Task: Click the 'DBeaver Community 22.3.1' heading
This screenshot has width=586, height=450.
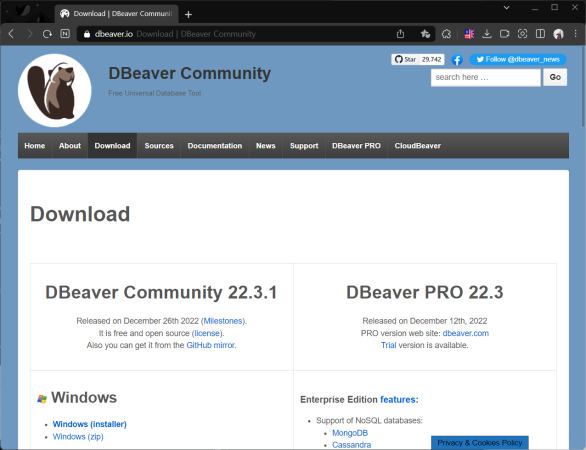Action: click(161, 292)
